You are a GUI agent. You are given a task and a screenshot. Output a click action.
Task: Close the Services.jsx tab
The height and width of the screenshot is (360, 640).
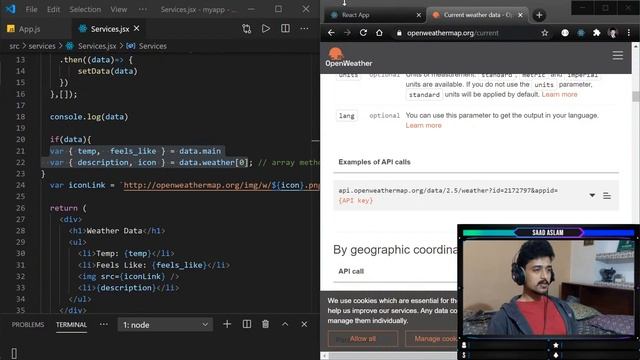click(137, 29)
